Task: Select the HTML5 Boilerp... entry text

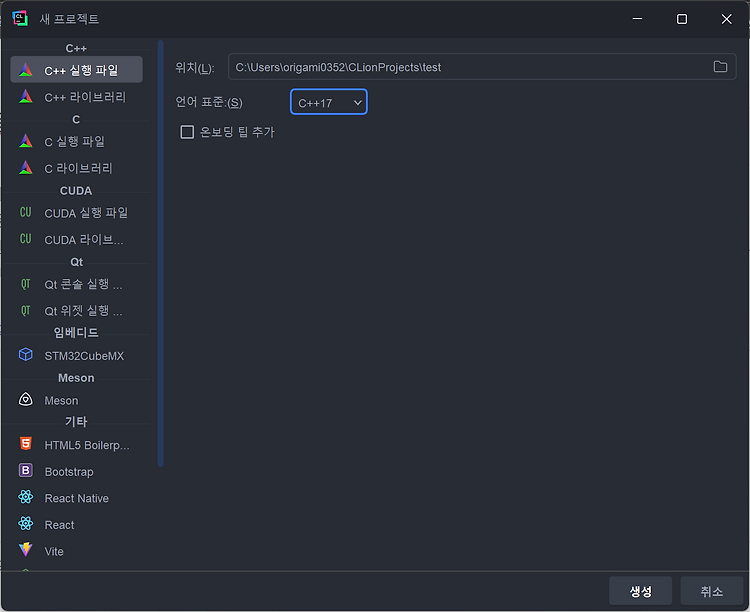Action: coord(87,445)
